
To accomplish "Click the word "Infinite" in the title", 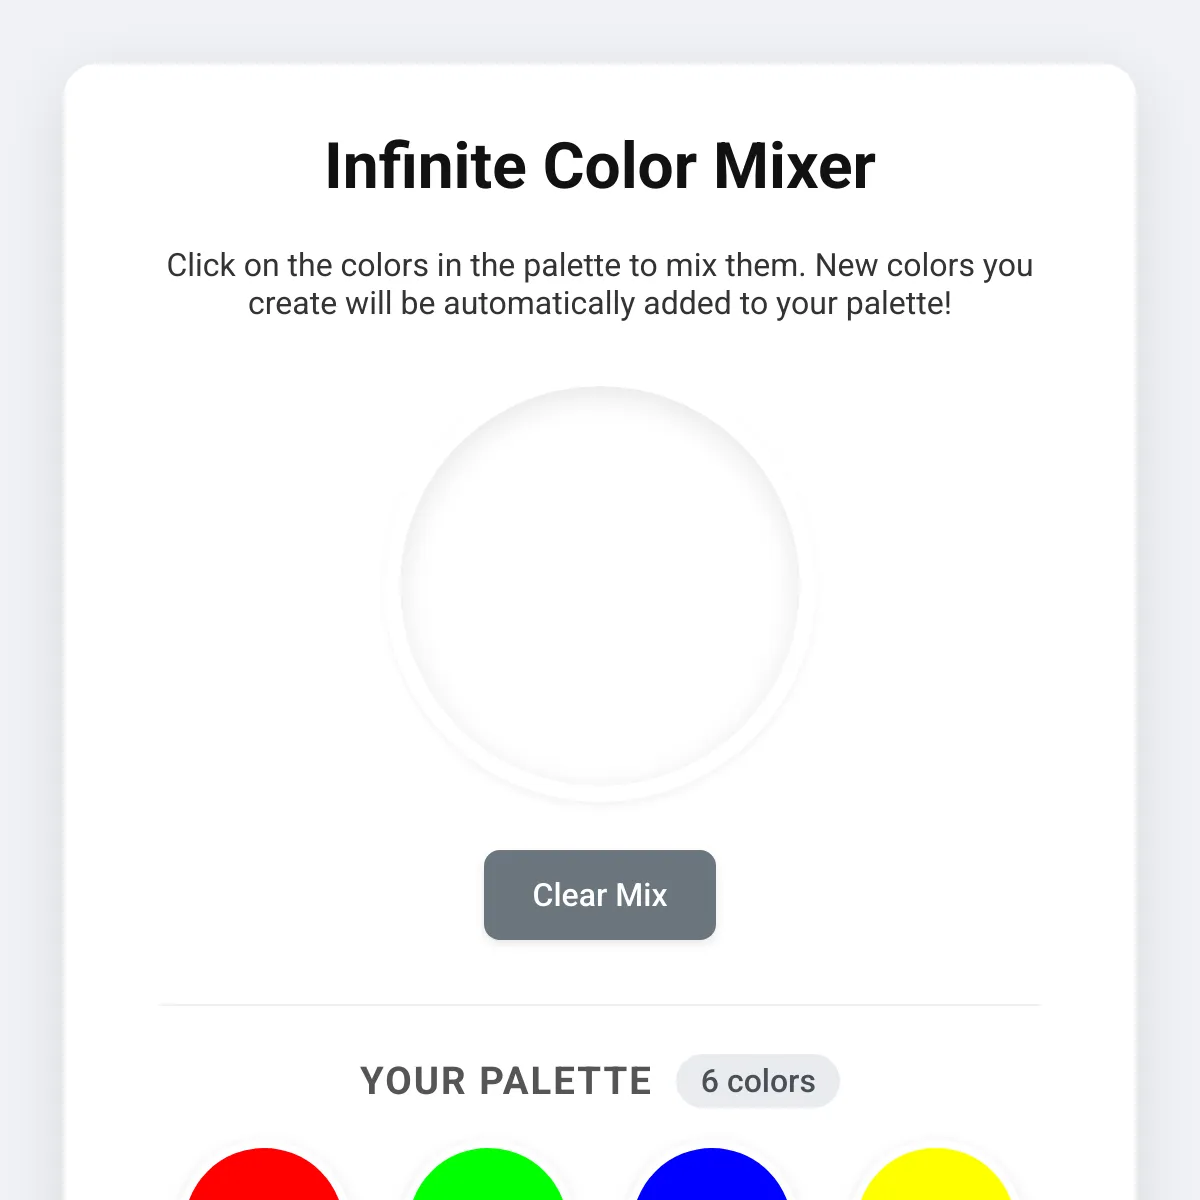I will 425,166.
